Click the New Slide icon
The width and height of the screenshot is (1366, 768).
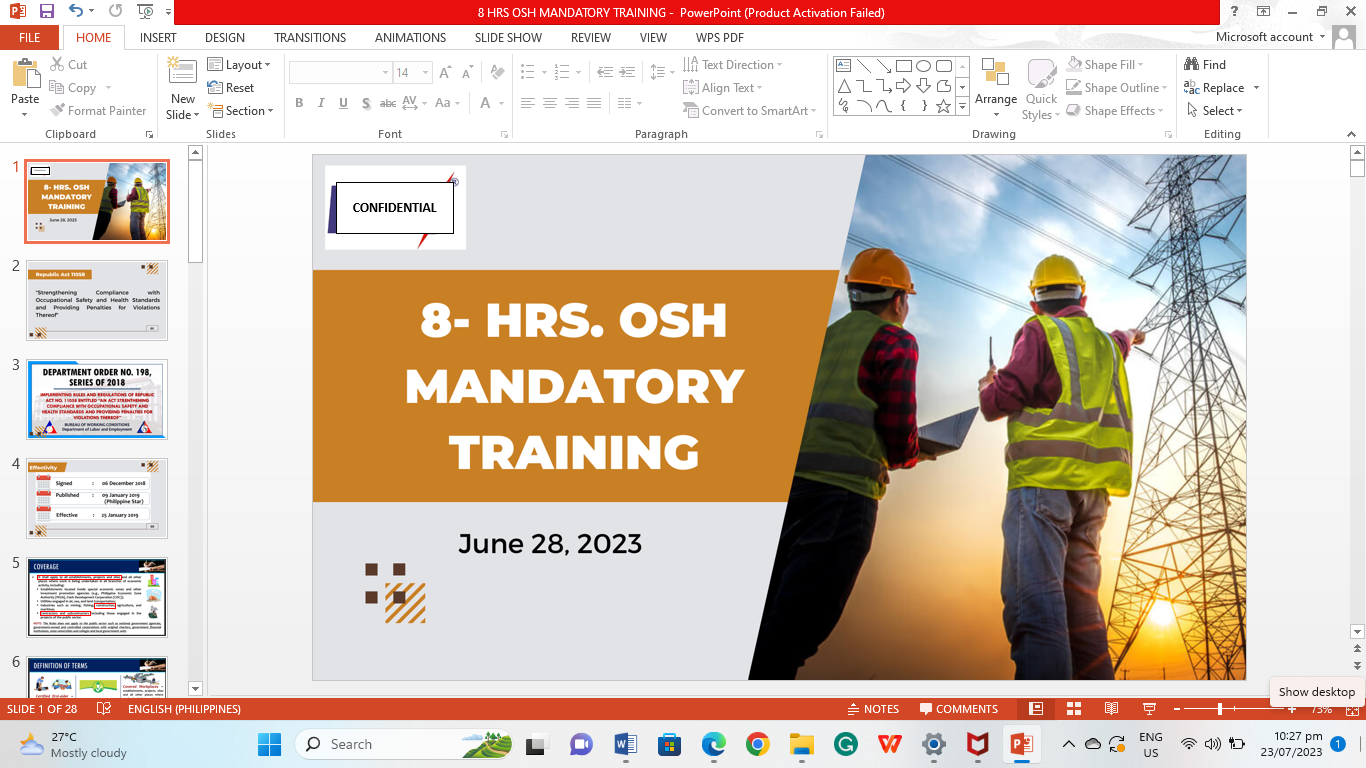(x=182, y=72)
